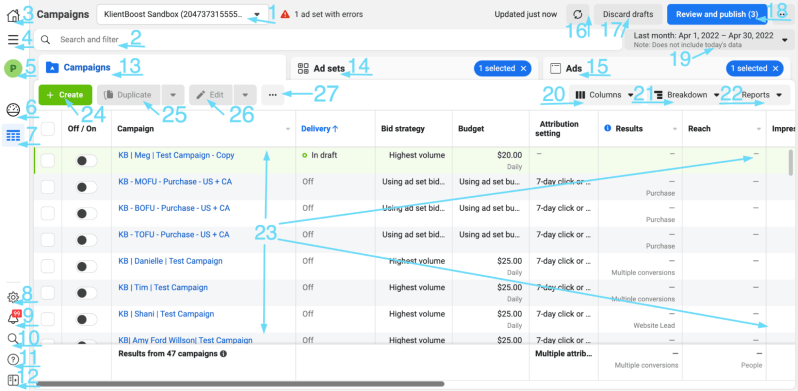Tick the checkbox for KB | Danielle | Test Campaign

click(48, 266)
